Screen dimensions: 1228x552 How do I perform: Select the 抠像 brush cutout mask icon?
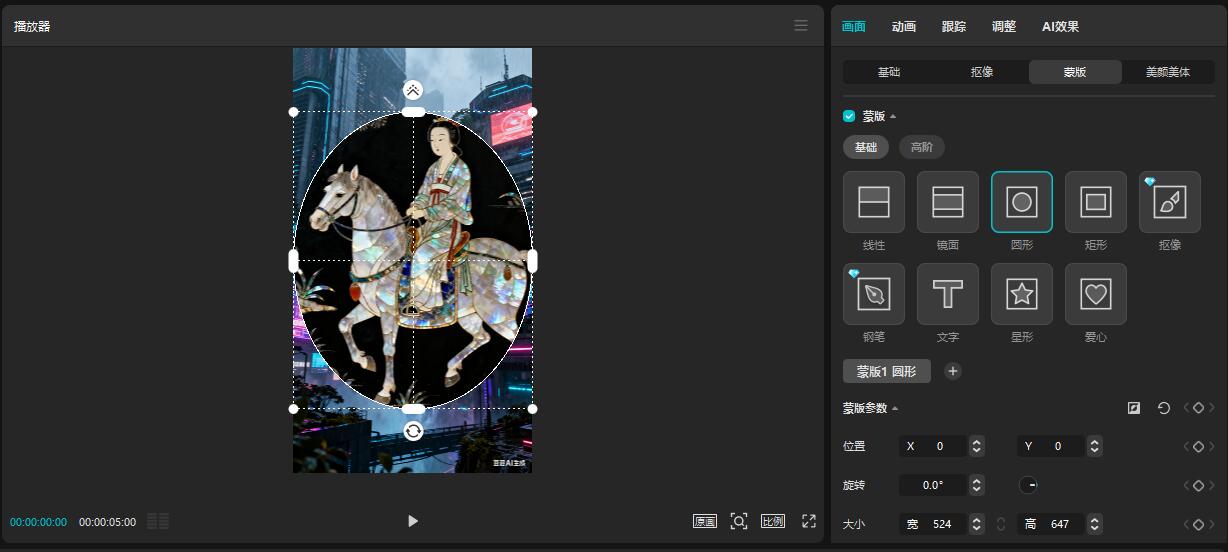1170,202
